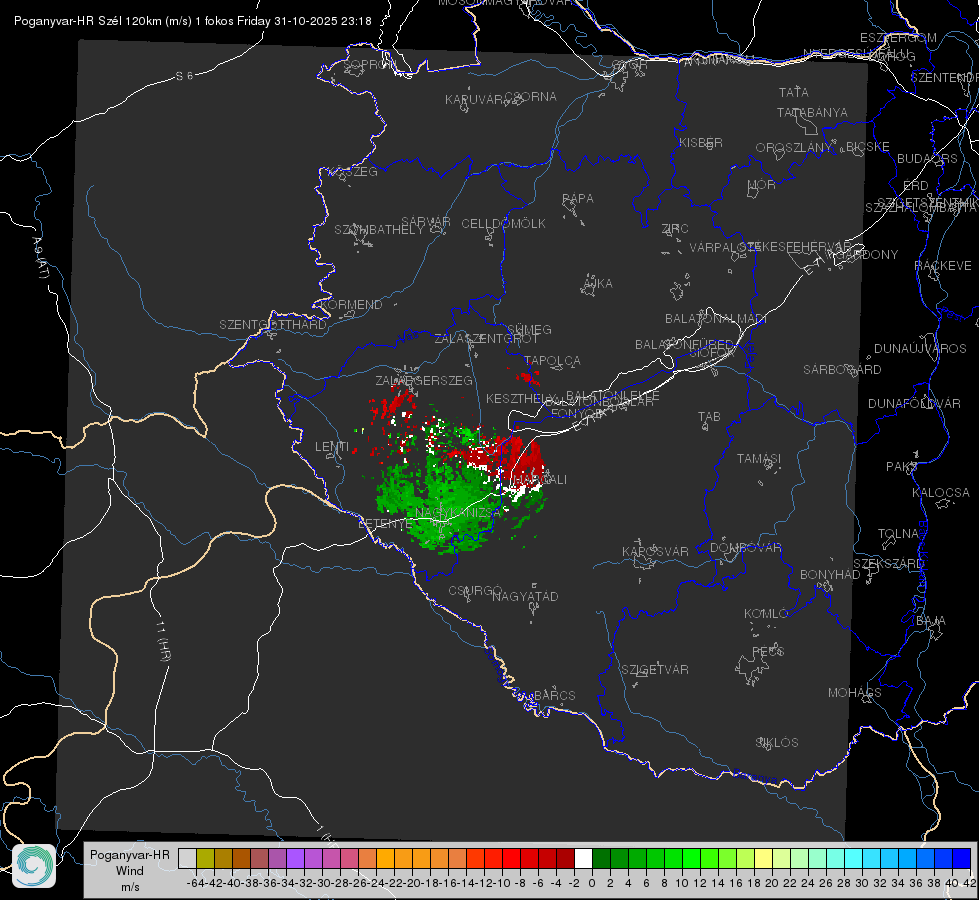Click the swirl logo icon at bottom left
Viewport: 979px width, 900px height.
pos(34,866)
